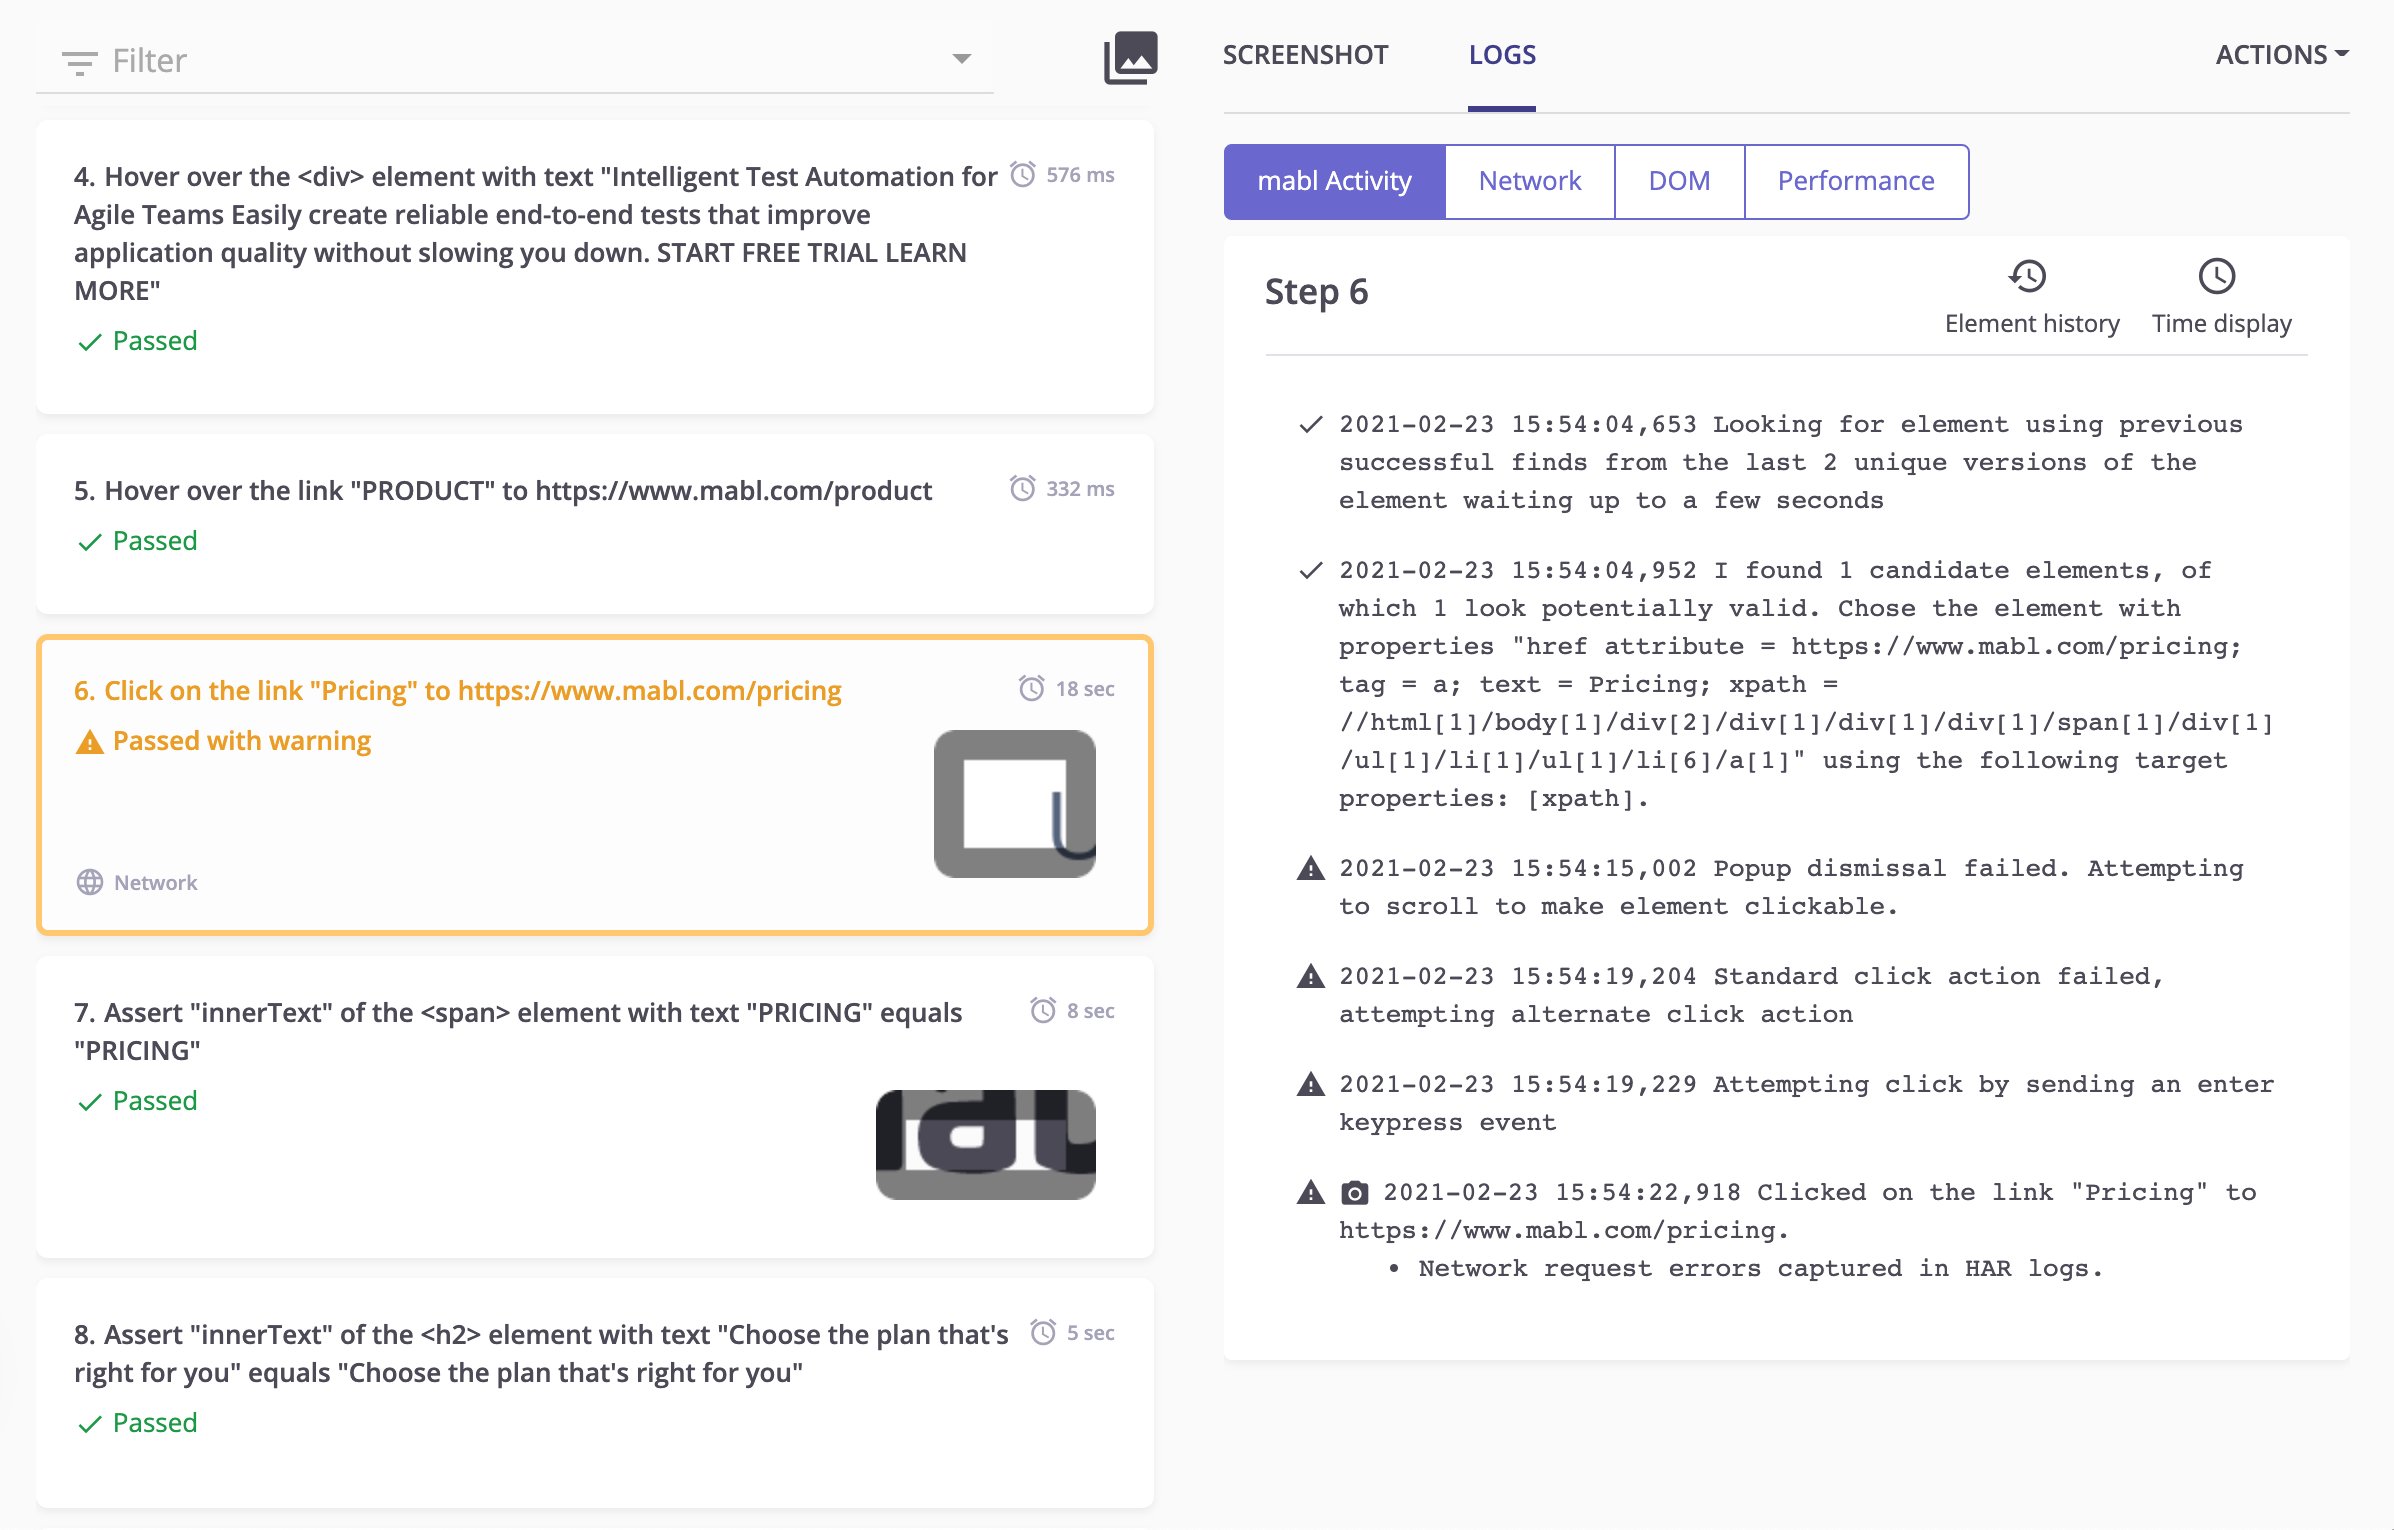Screen dimensions: 2394x1530
Task: Switch to the DOM log view
Action: coord(1679,181)
